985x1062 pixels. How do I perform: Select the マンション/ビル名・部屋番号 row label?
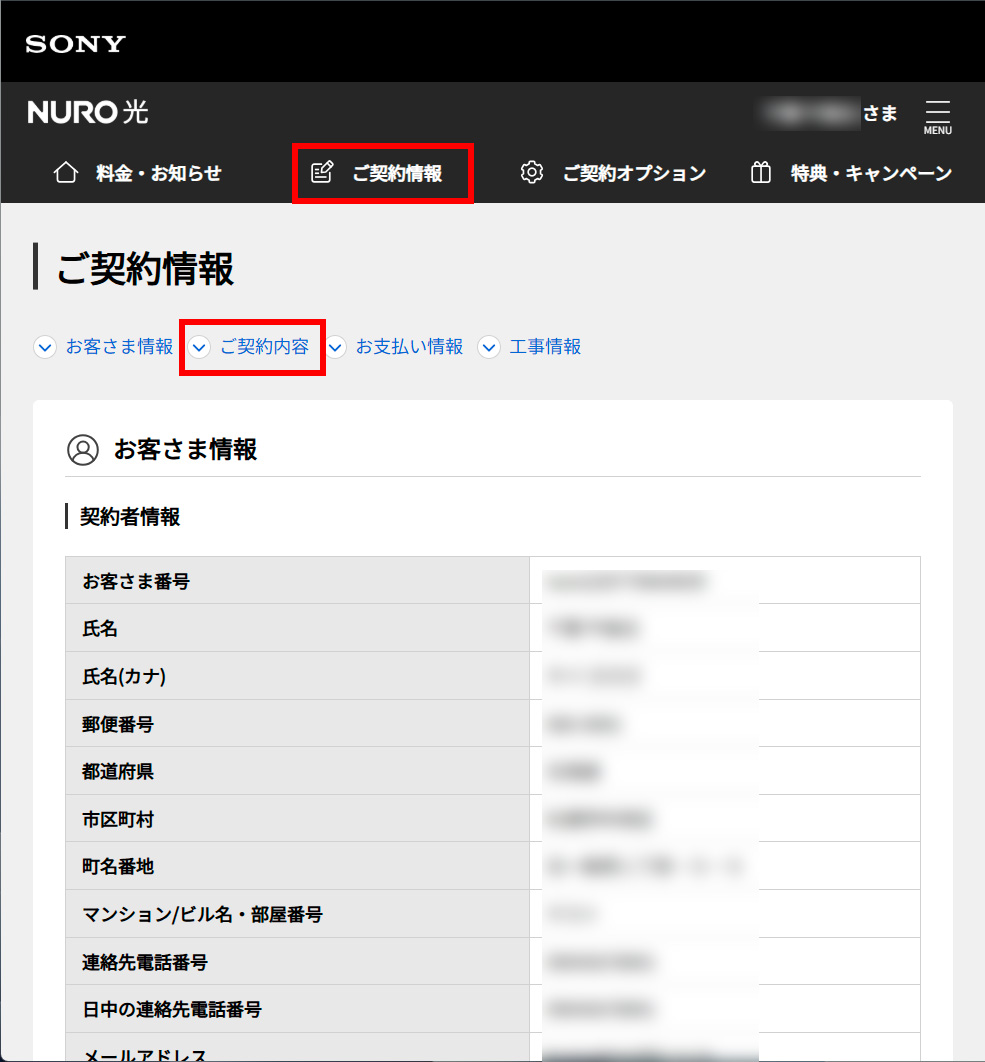[x=203, y=914]
